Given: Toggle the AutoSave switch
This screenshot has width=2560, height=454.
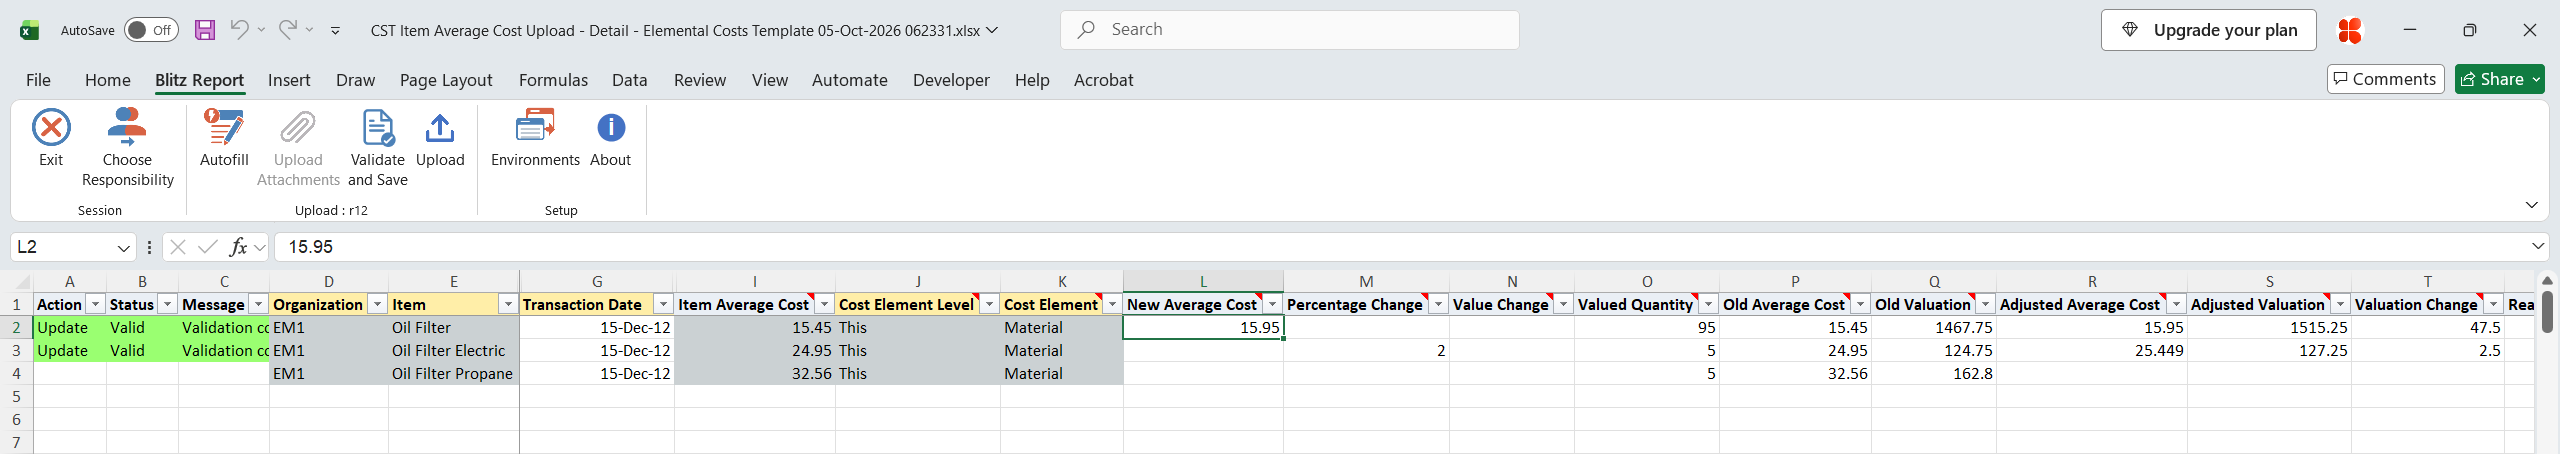Looking at the screenshot, I should coord(151,30).
